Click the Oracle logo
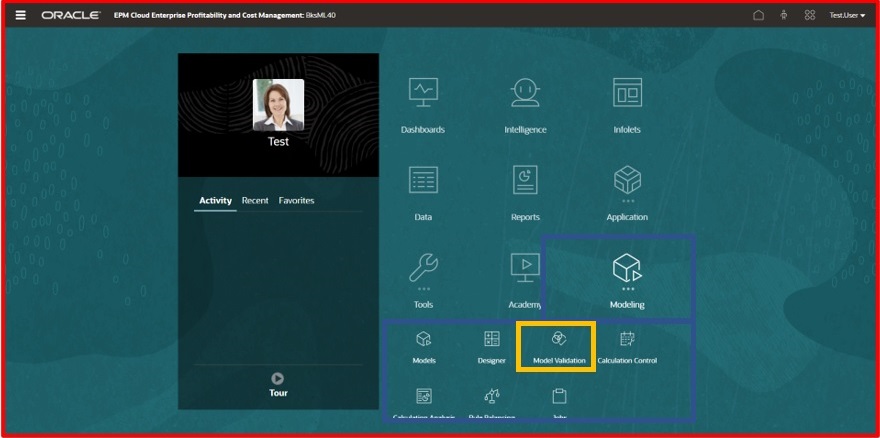Viewport: 880px width, 438px height. (x=71, y=15)
